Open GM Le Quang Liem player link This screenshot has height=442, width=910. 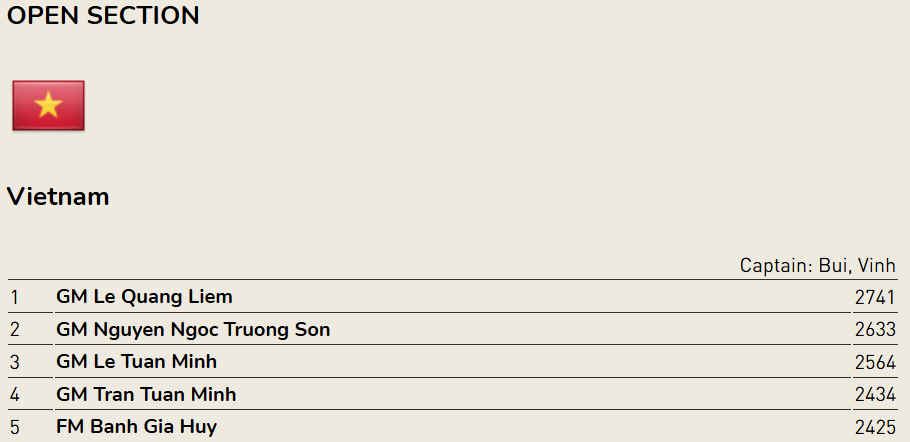[144, 296]
